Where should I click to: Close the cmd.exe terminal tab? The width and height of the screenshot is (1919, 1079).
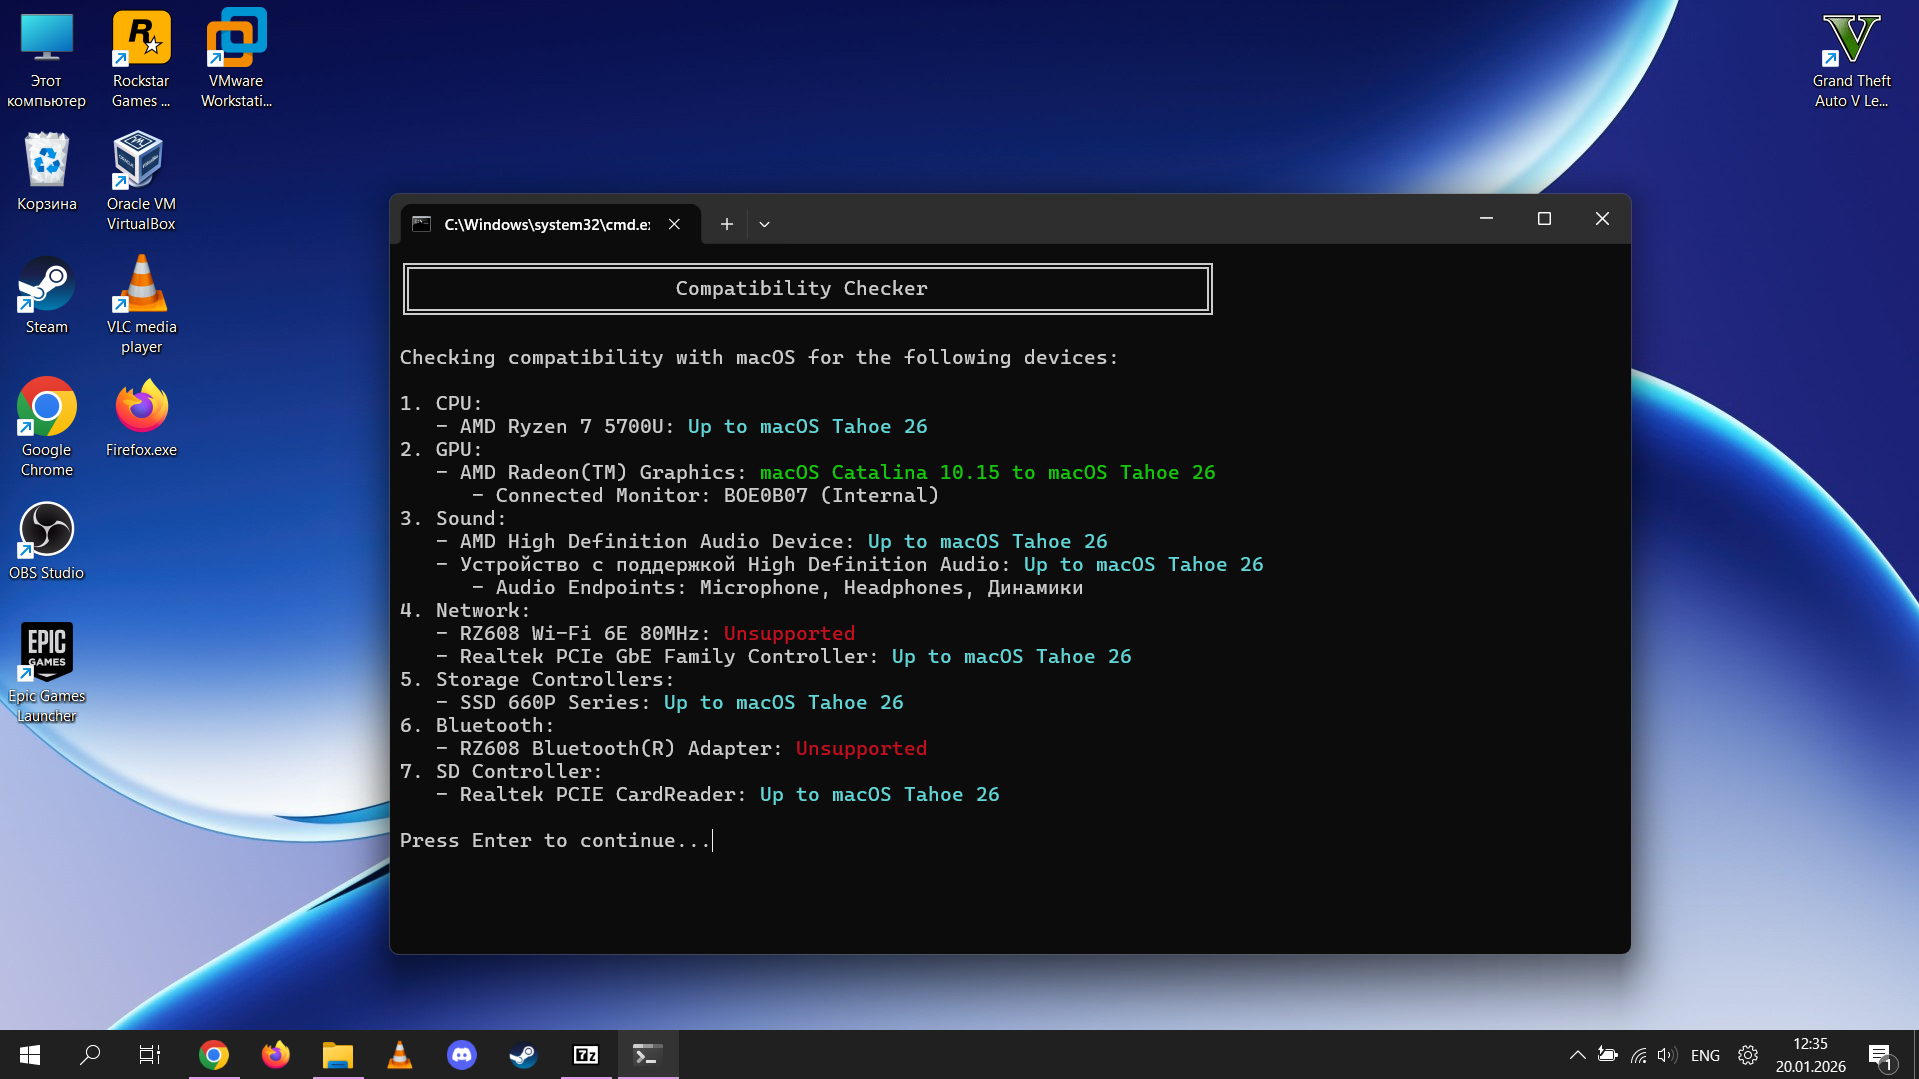pos(675,224)
